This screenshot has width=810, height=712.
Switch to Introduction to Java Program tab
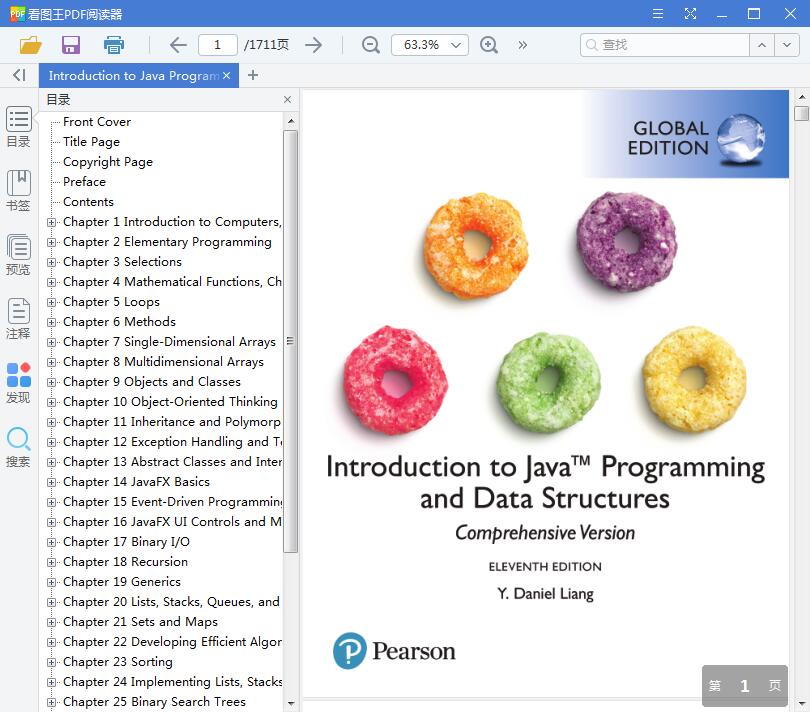coord(133,75)
